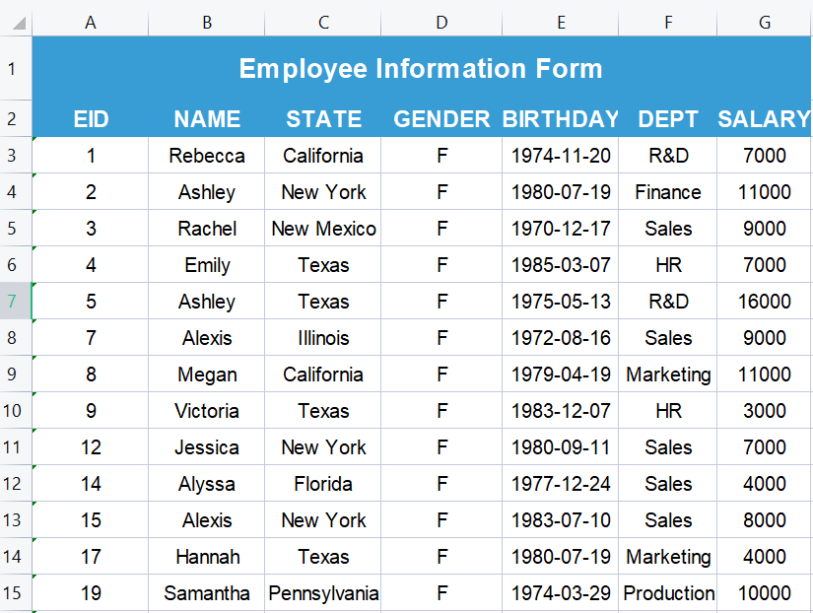The image size is (813, 613).
Task: Click the Pennsylvania state cell
Action: click(323, 593)
